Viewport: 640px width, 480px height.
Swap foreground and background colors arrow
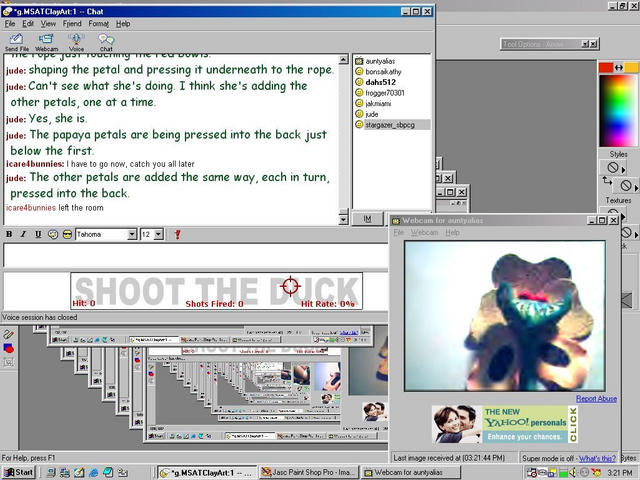coord(619,68)
